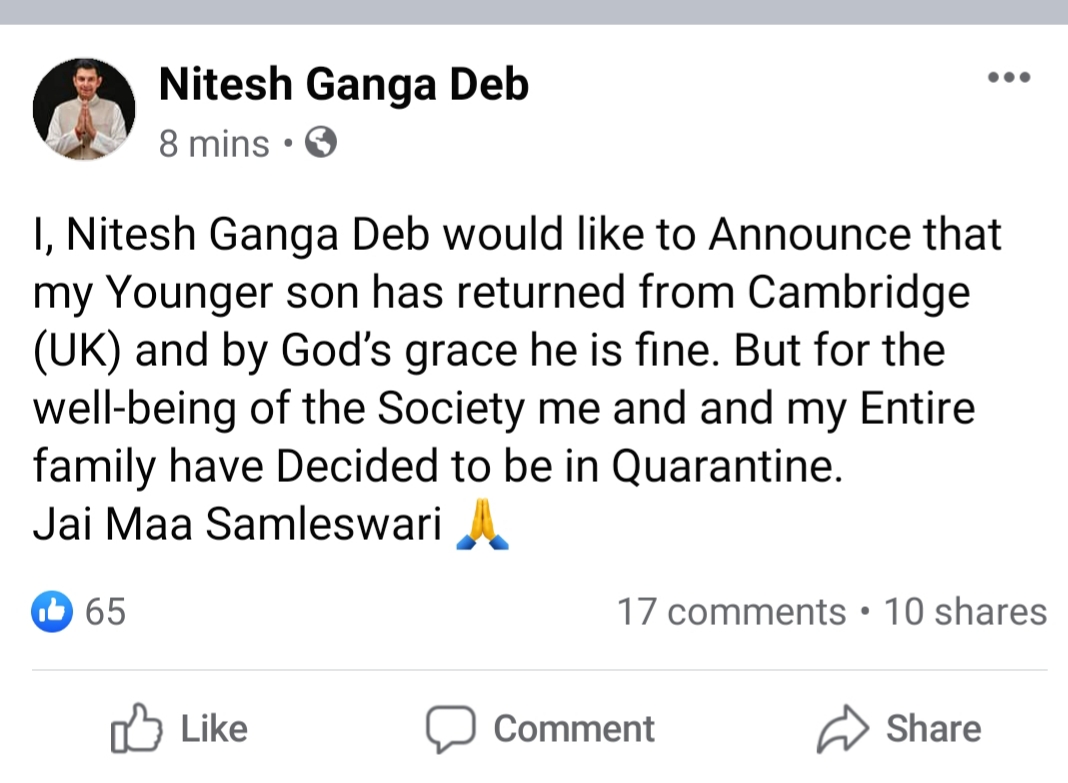This screenshot has height=783, width=1068.
Task: Click the "Jai Maa Samleswari" text line
Action: 238,526
